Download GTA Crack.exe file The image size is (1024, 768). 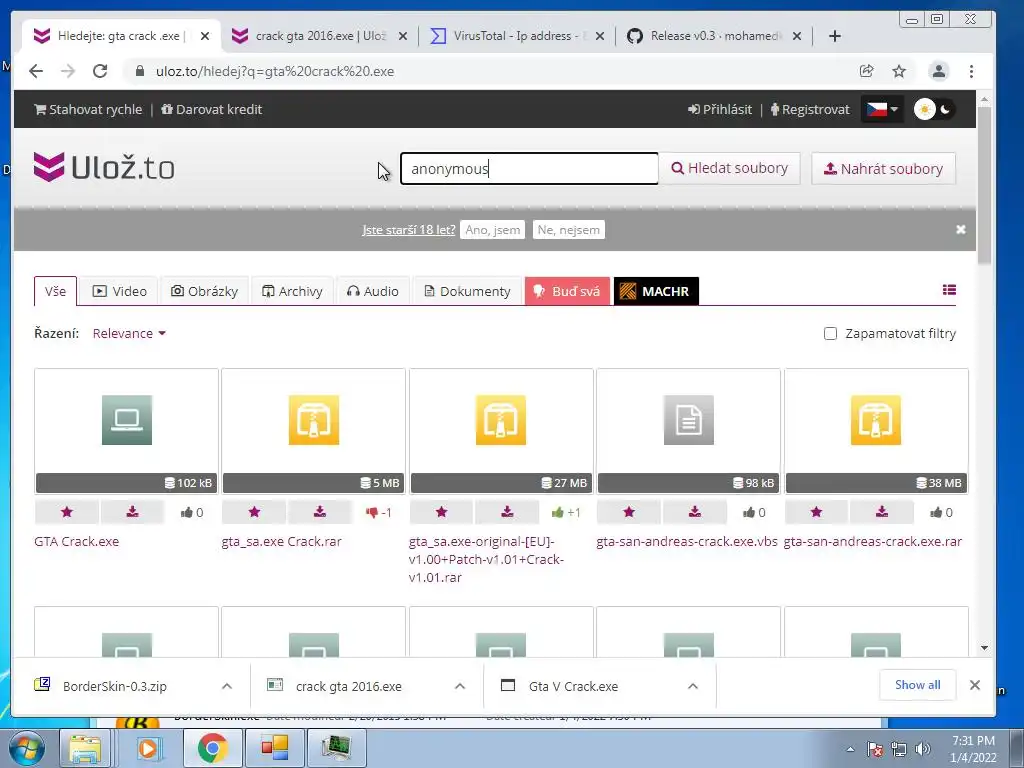point(133,512)
